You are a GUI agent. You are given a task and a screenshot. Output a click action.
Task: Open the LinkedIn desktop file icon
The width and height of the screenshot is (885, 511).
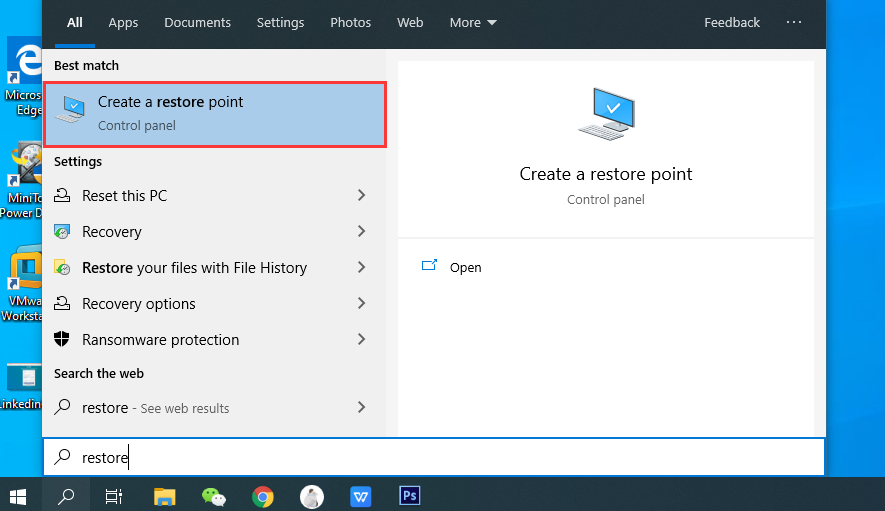(x=21, y=387)
